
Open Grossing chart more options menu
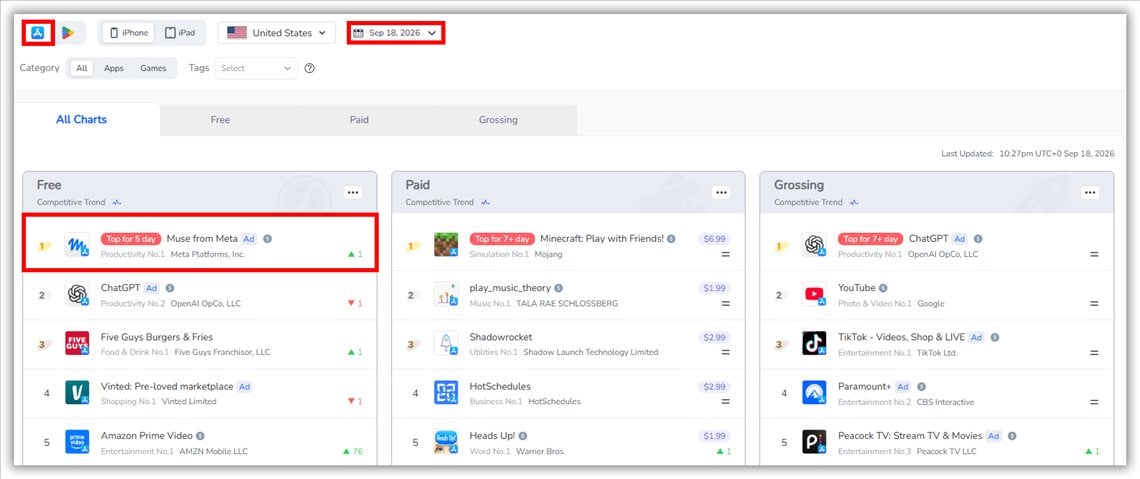click(x=1090, y=193)
